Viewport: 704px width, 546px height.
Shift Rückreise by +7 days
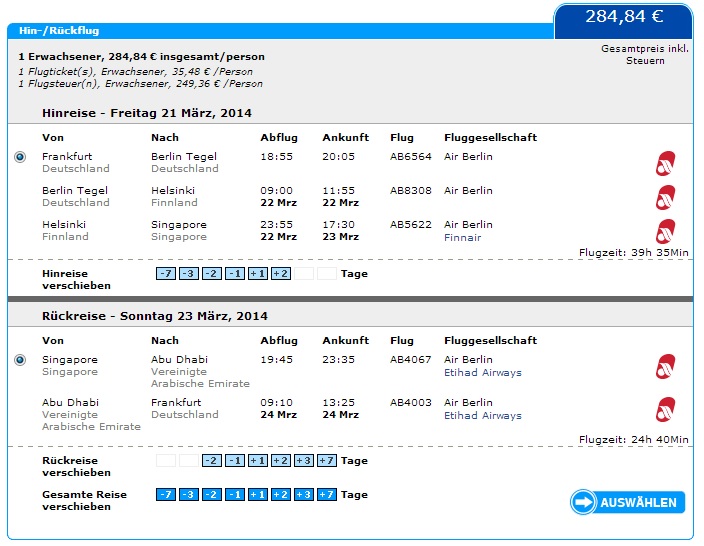pyautogui.click(x=327, y=460)
